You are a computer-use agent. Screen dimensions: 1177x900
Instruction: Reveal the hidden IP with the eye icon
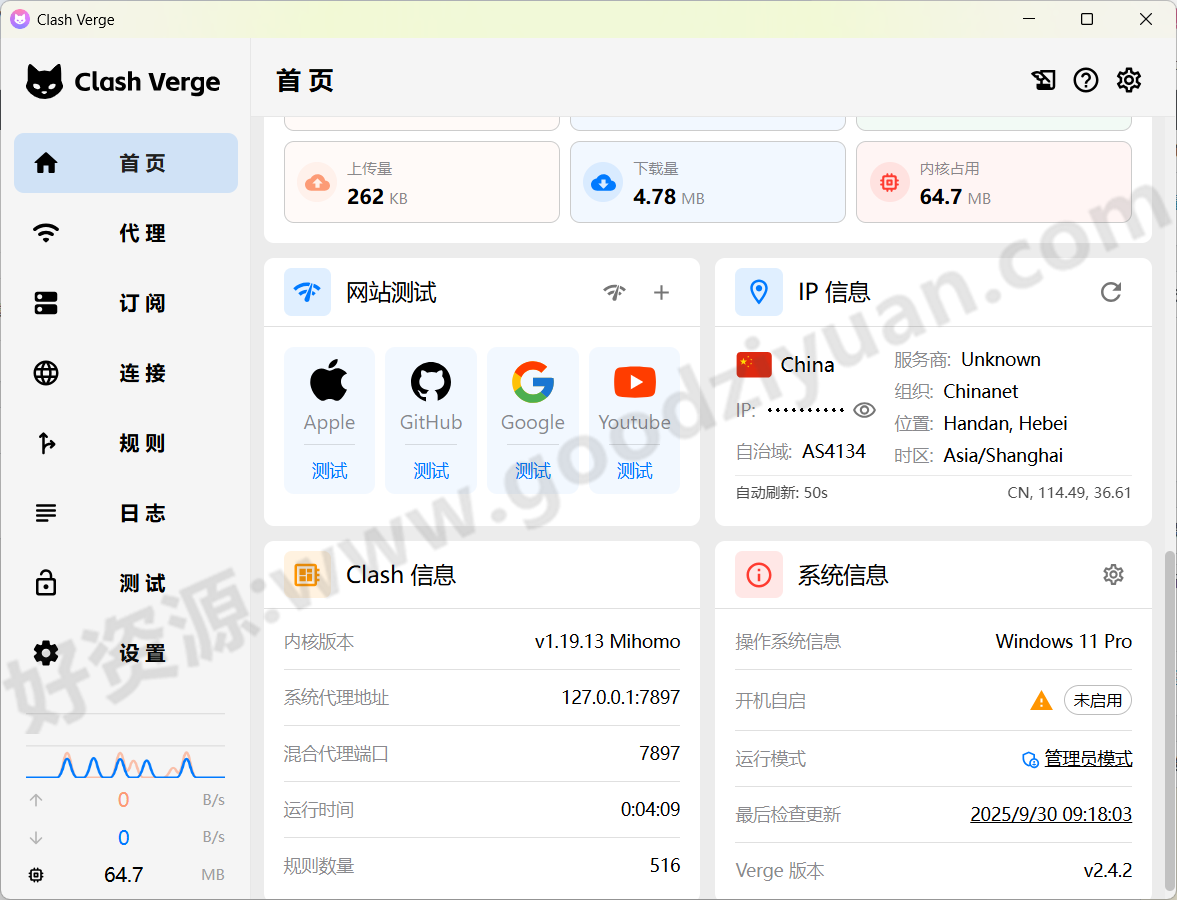[865, 410]
